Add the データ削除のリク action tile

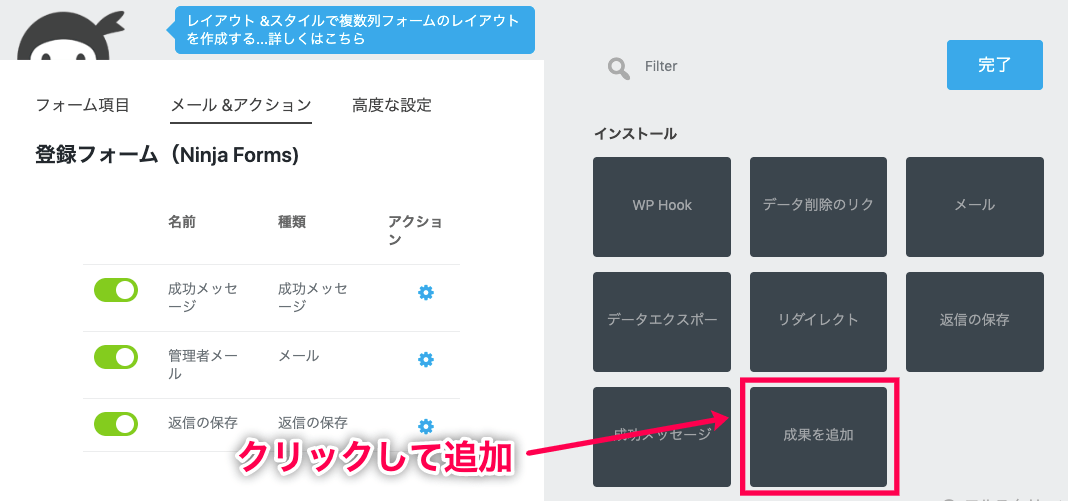pos(818,207)
